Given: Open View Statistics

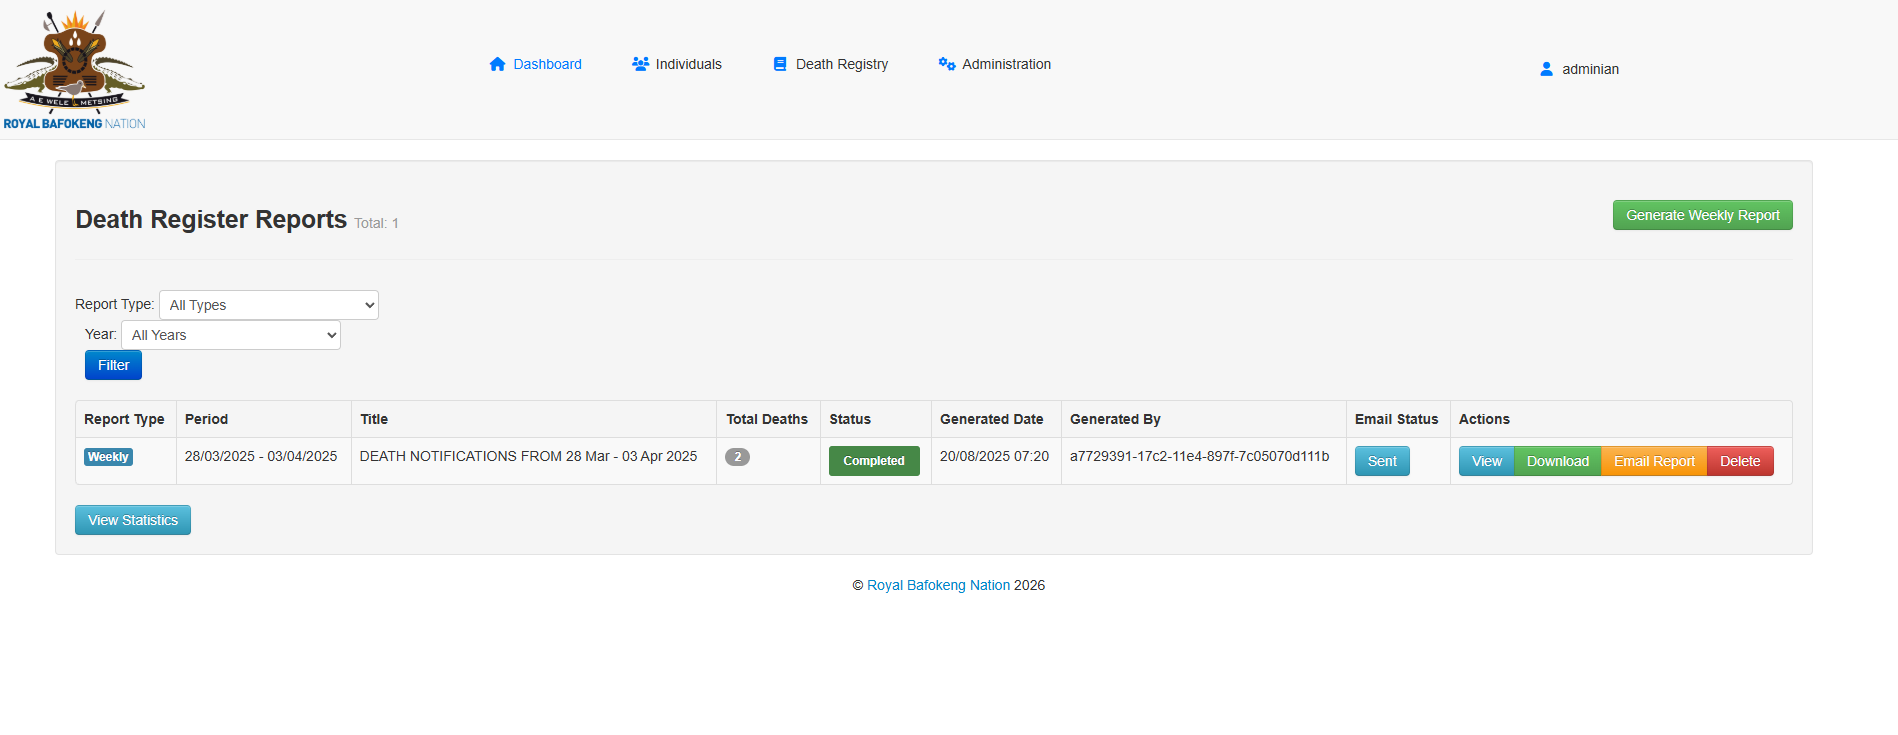Looking at the screenshot, I should pos(133,520).
